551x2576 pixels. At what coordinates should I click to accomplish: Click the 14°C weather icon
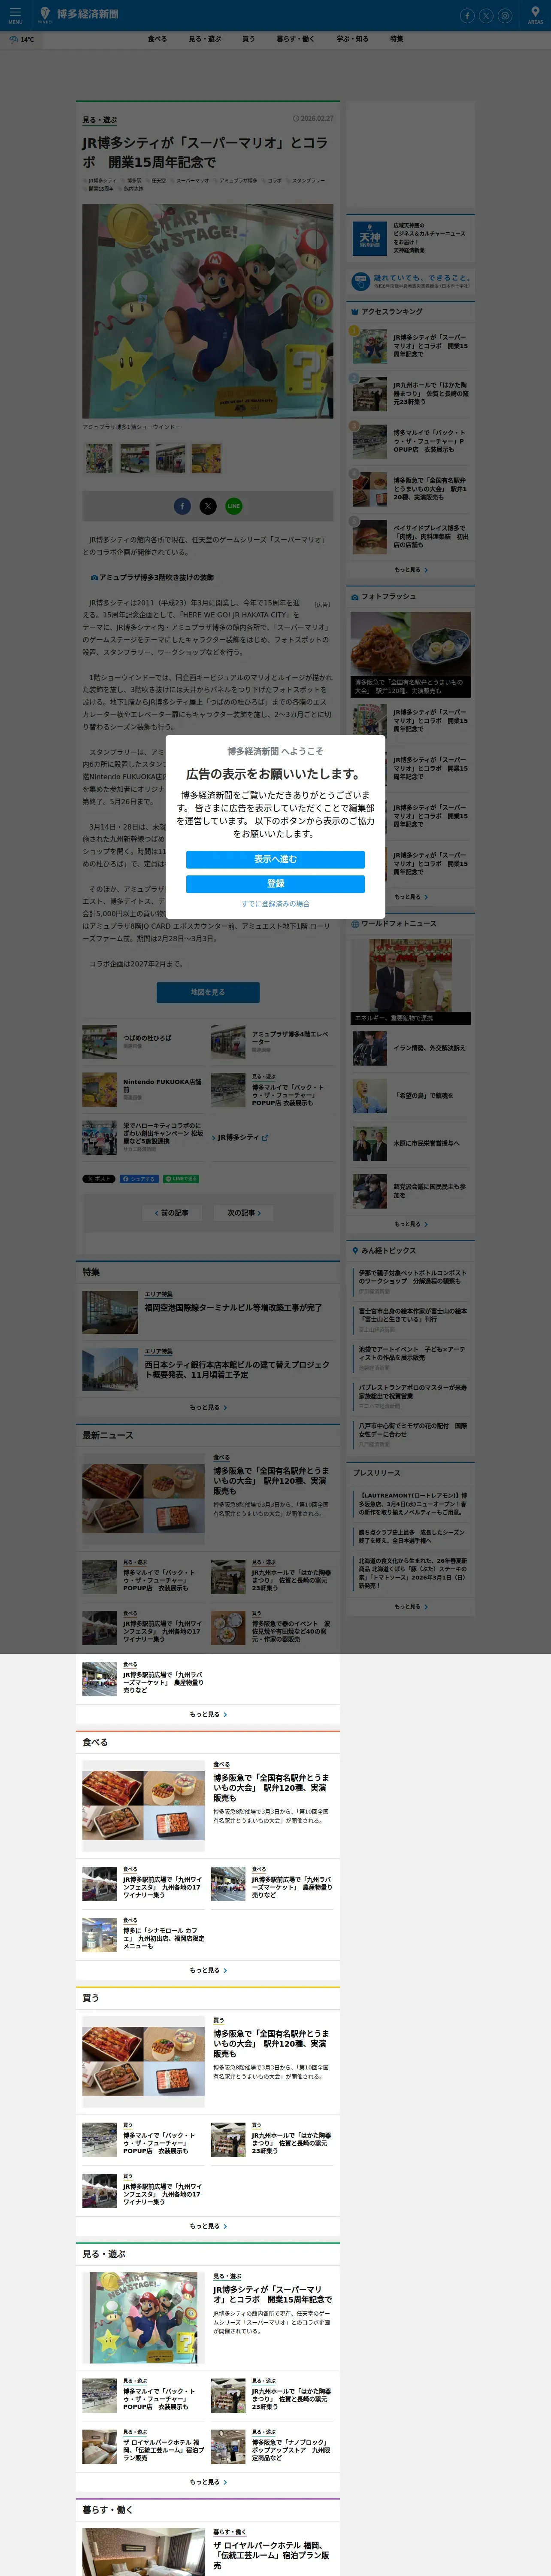pyautogui.click(x=20, y=39)
